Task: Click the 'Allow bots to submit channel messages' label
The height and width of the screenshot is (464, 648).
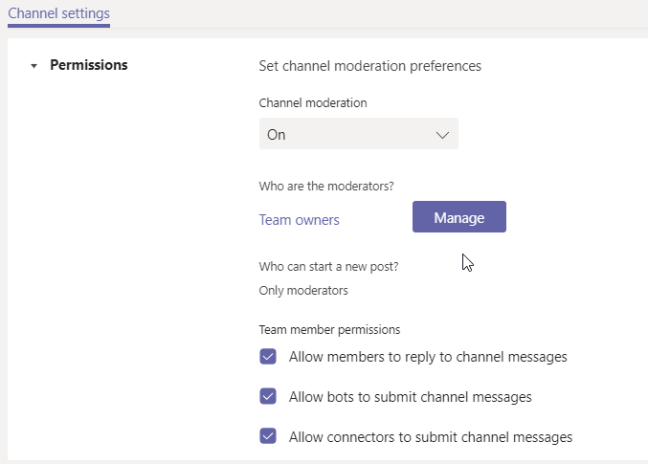Action: click(x=410, y=397)
